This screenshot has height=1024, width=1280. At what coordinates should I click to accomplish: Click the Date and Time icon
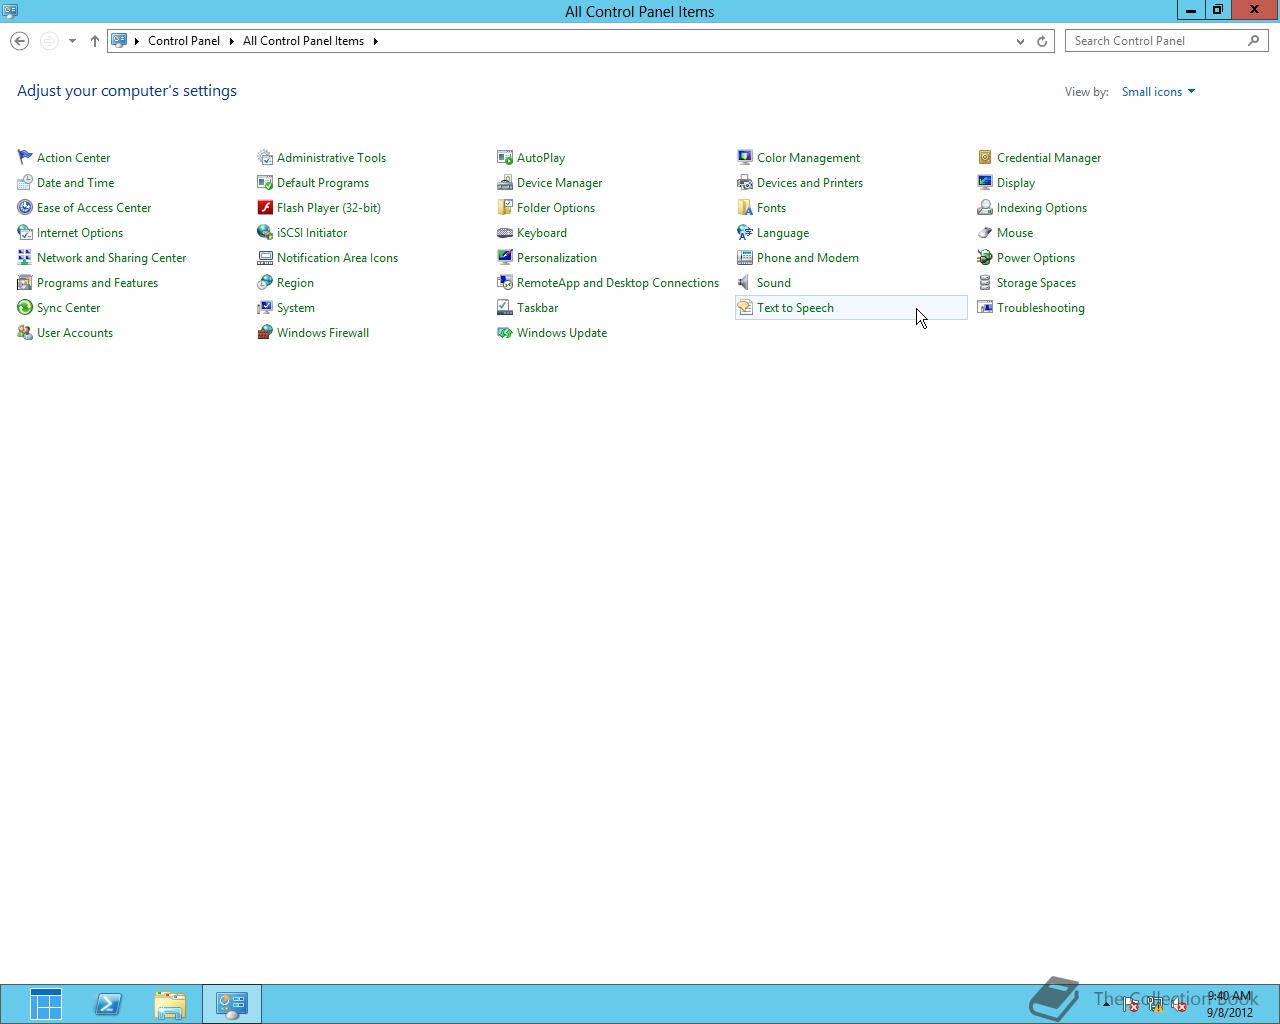[25, 182]
